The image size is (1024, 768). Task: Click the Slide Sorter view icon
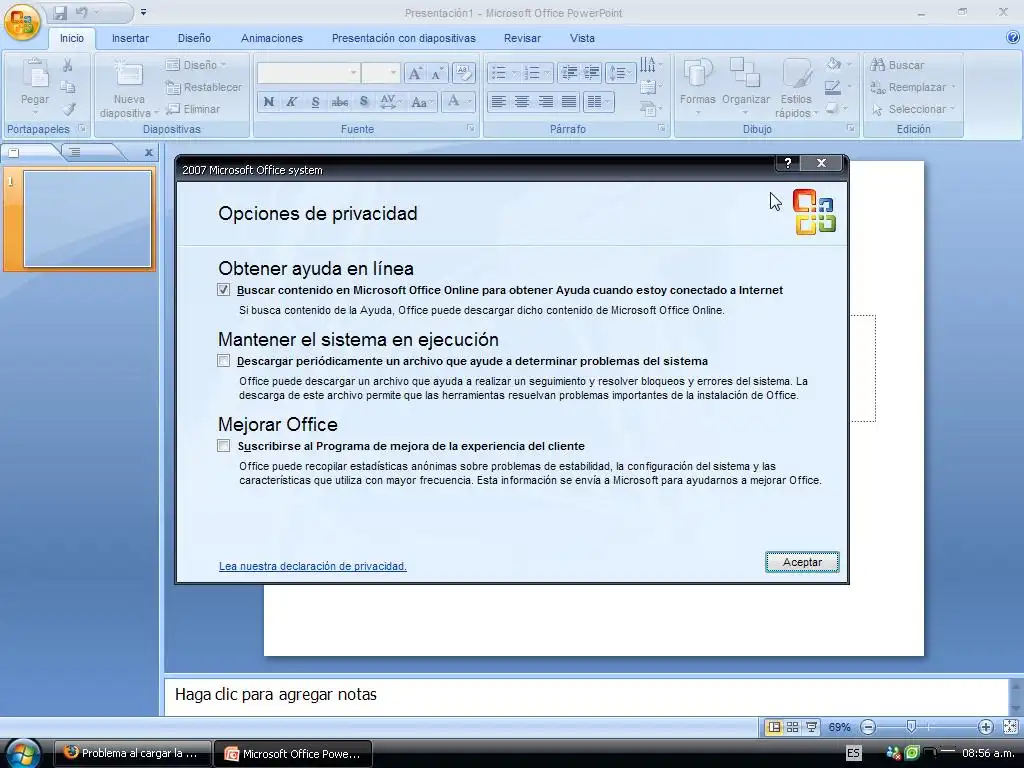pyautogui.click(x=792, y=727)
